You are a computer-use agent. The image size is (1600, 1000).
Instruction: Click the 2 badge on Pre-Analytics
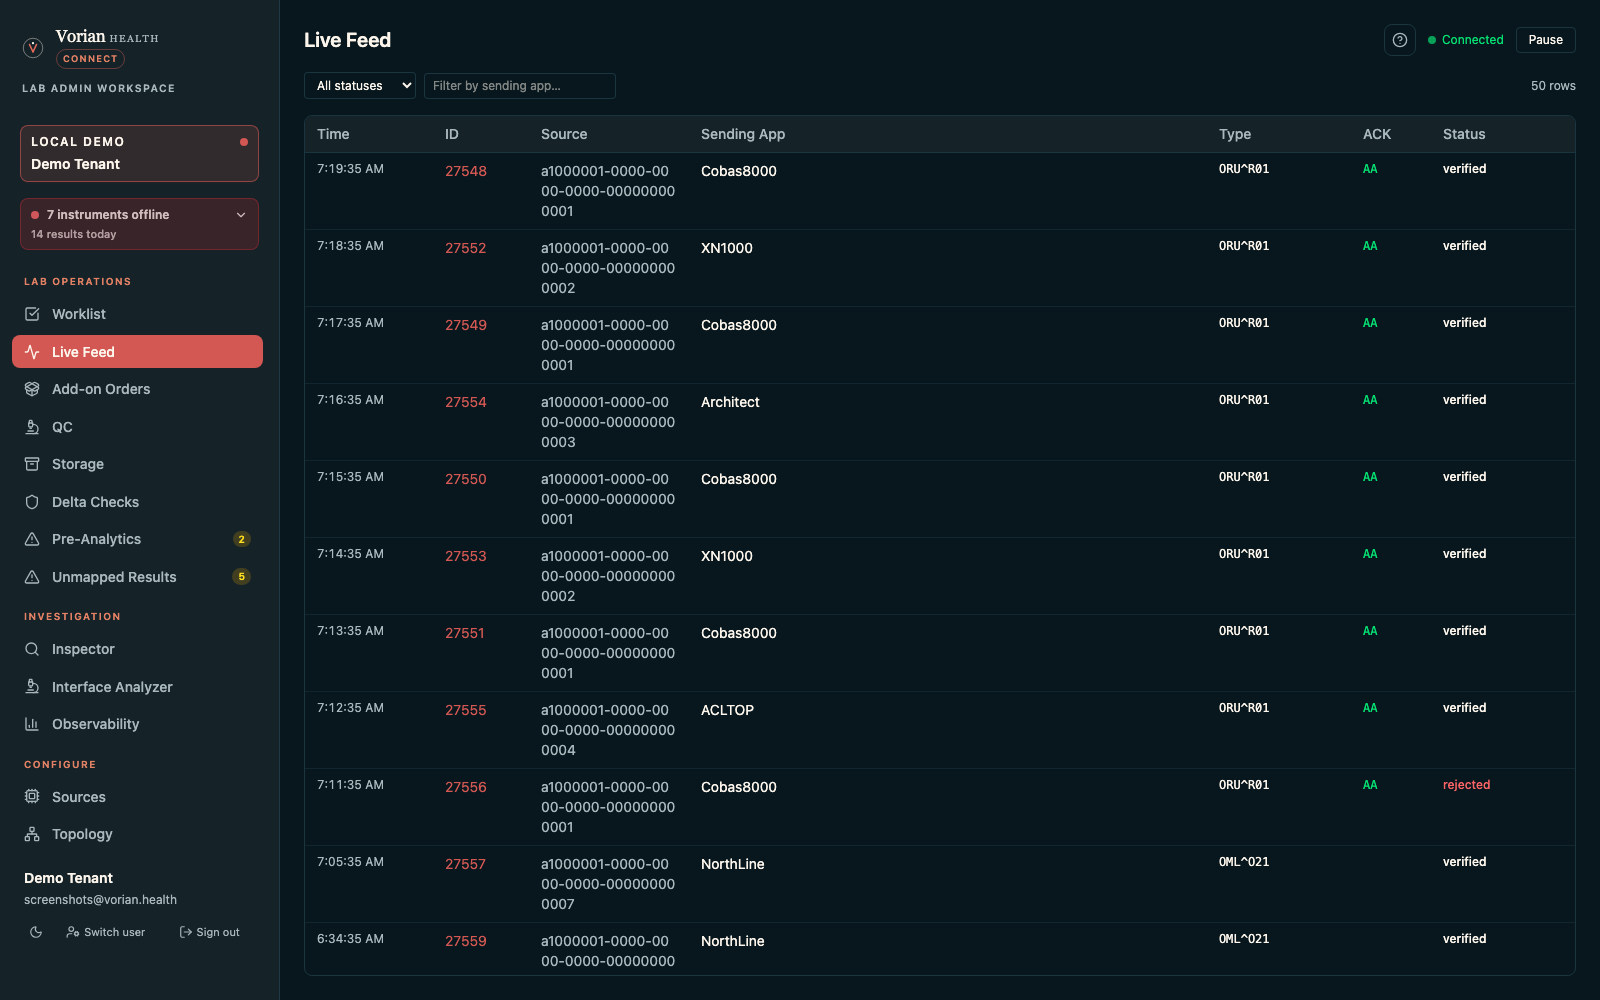(241, 539)
